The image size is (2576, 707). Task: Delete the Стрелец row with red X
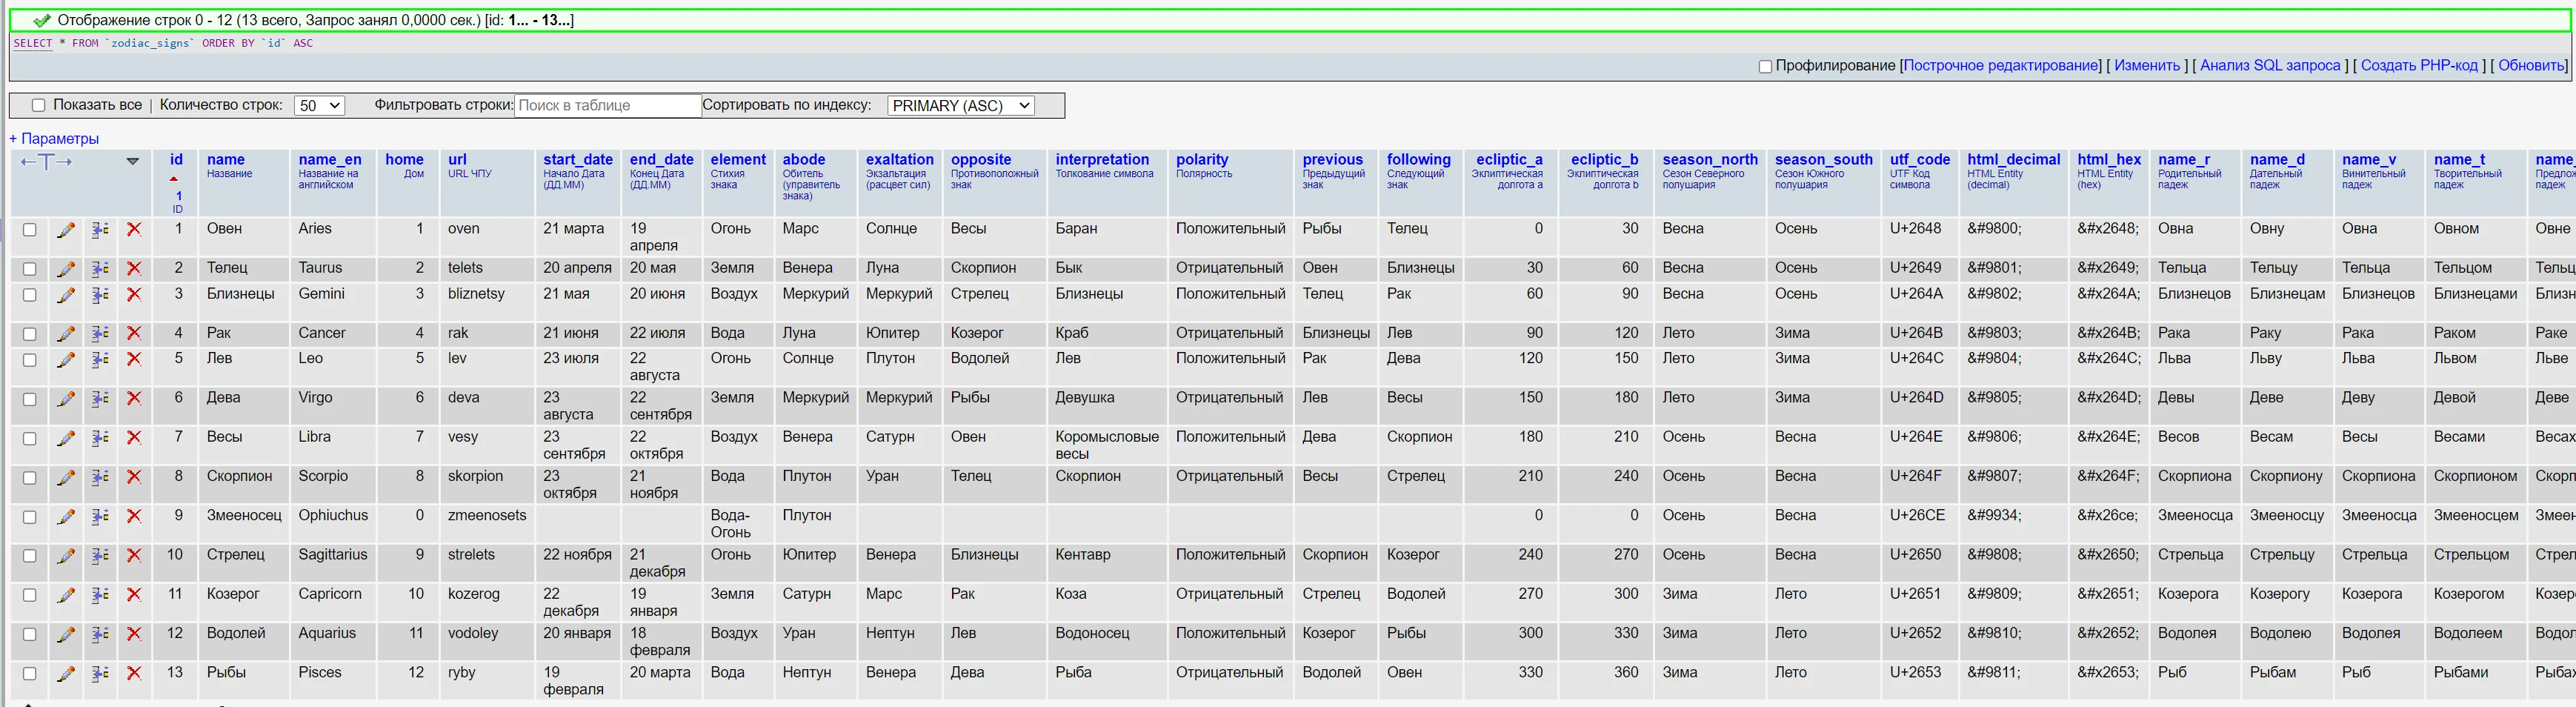[x=134, y=556]
